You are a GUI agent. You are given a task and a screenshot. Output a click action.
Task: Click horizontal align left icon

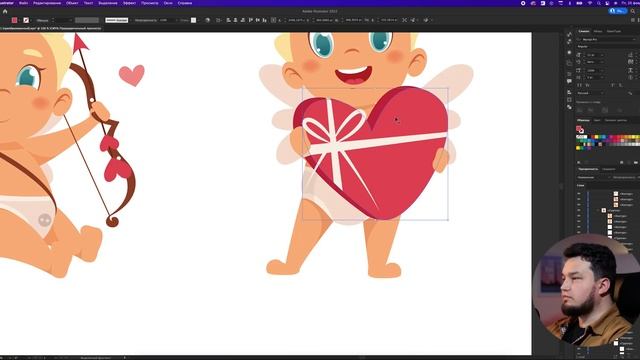pos(229,20)
